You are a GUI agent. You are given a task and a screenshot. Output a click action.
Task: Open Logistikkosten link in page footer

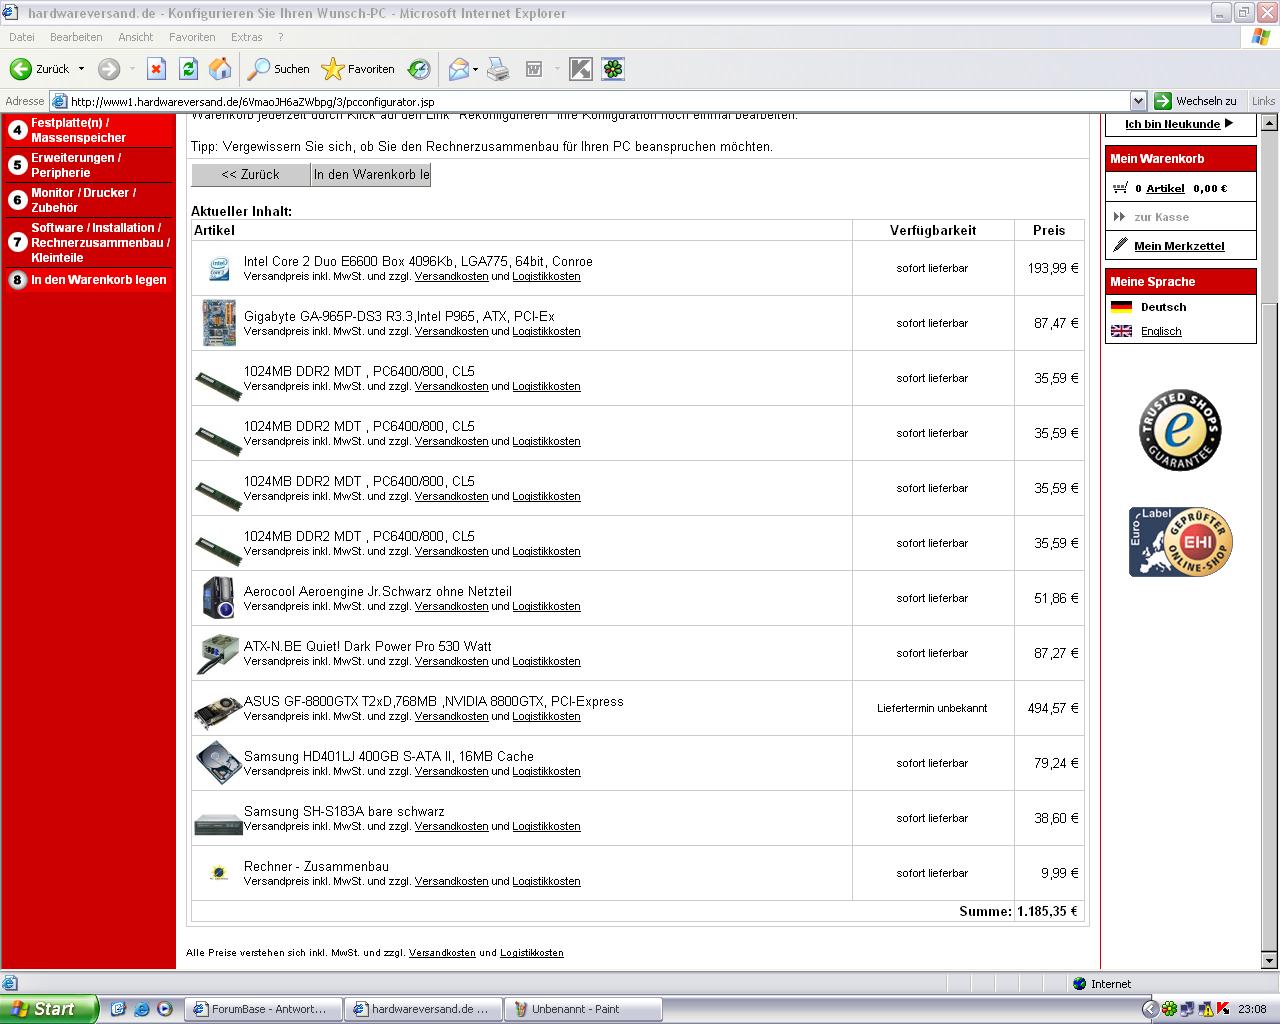[x=532, y=953]
